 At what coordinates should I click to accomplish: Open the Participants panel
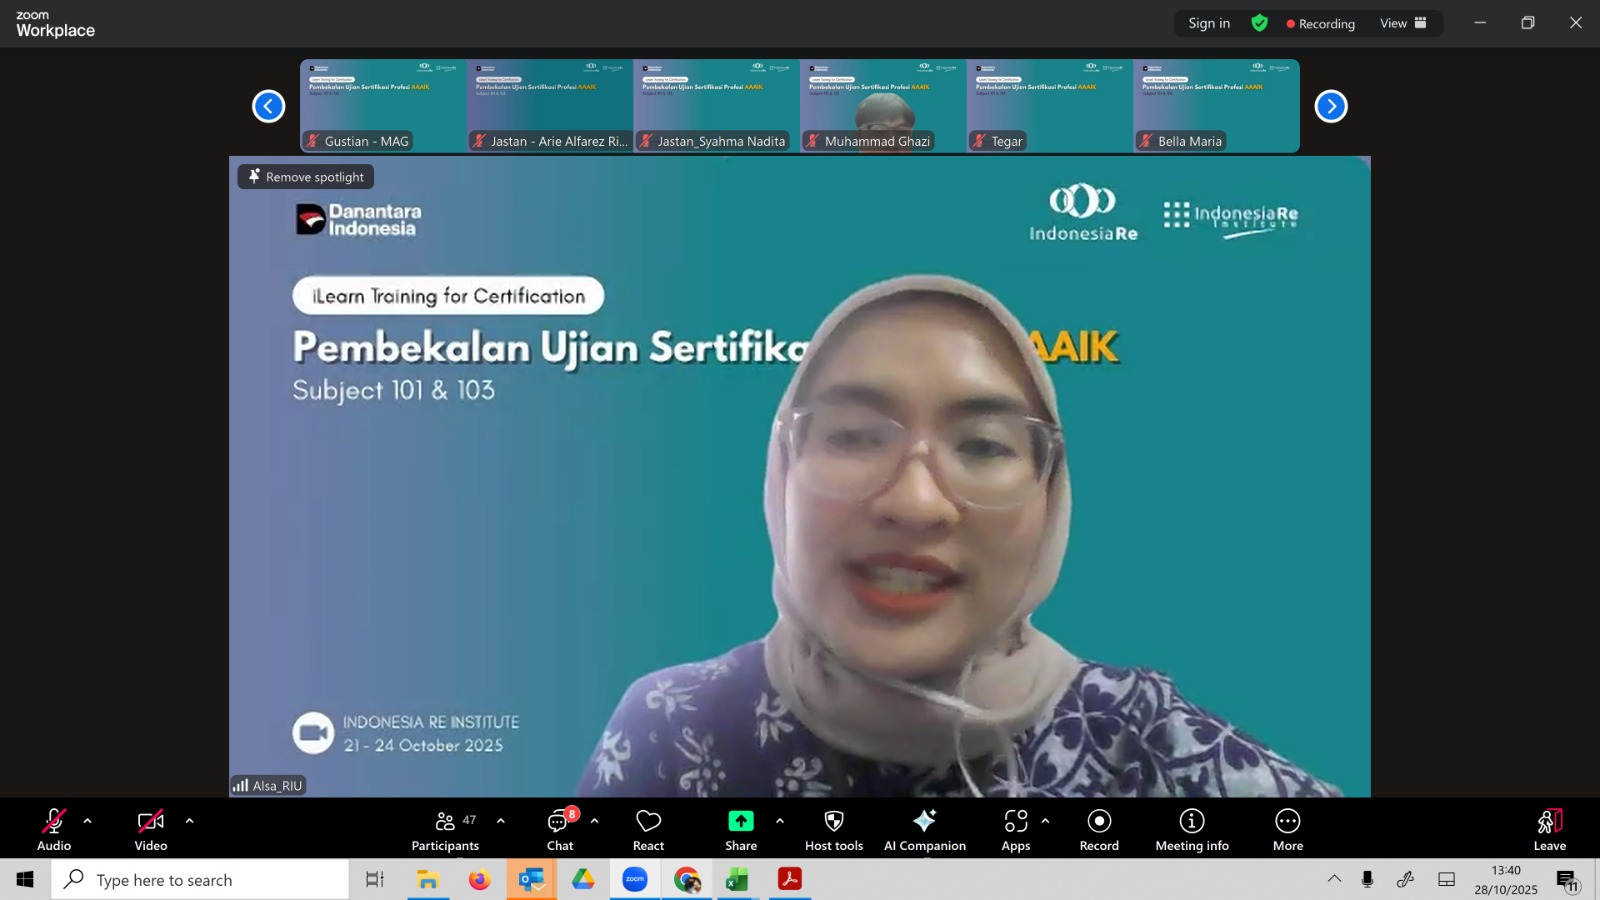click(445, 830)
